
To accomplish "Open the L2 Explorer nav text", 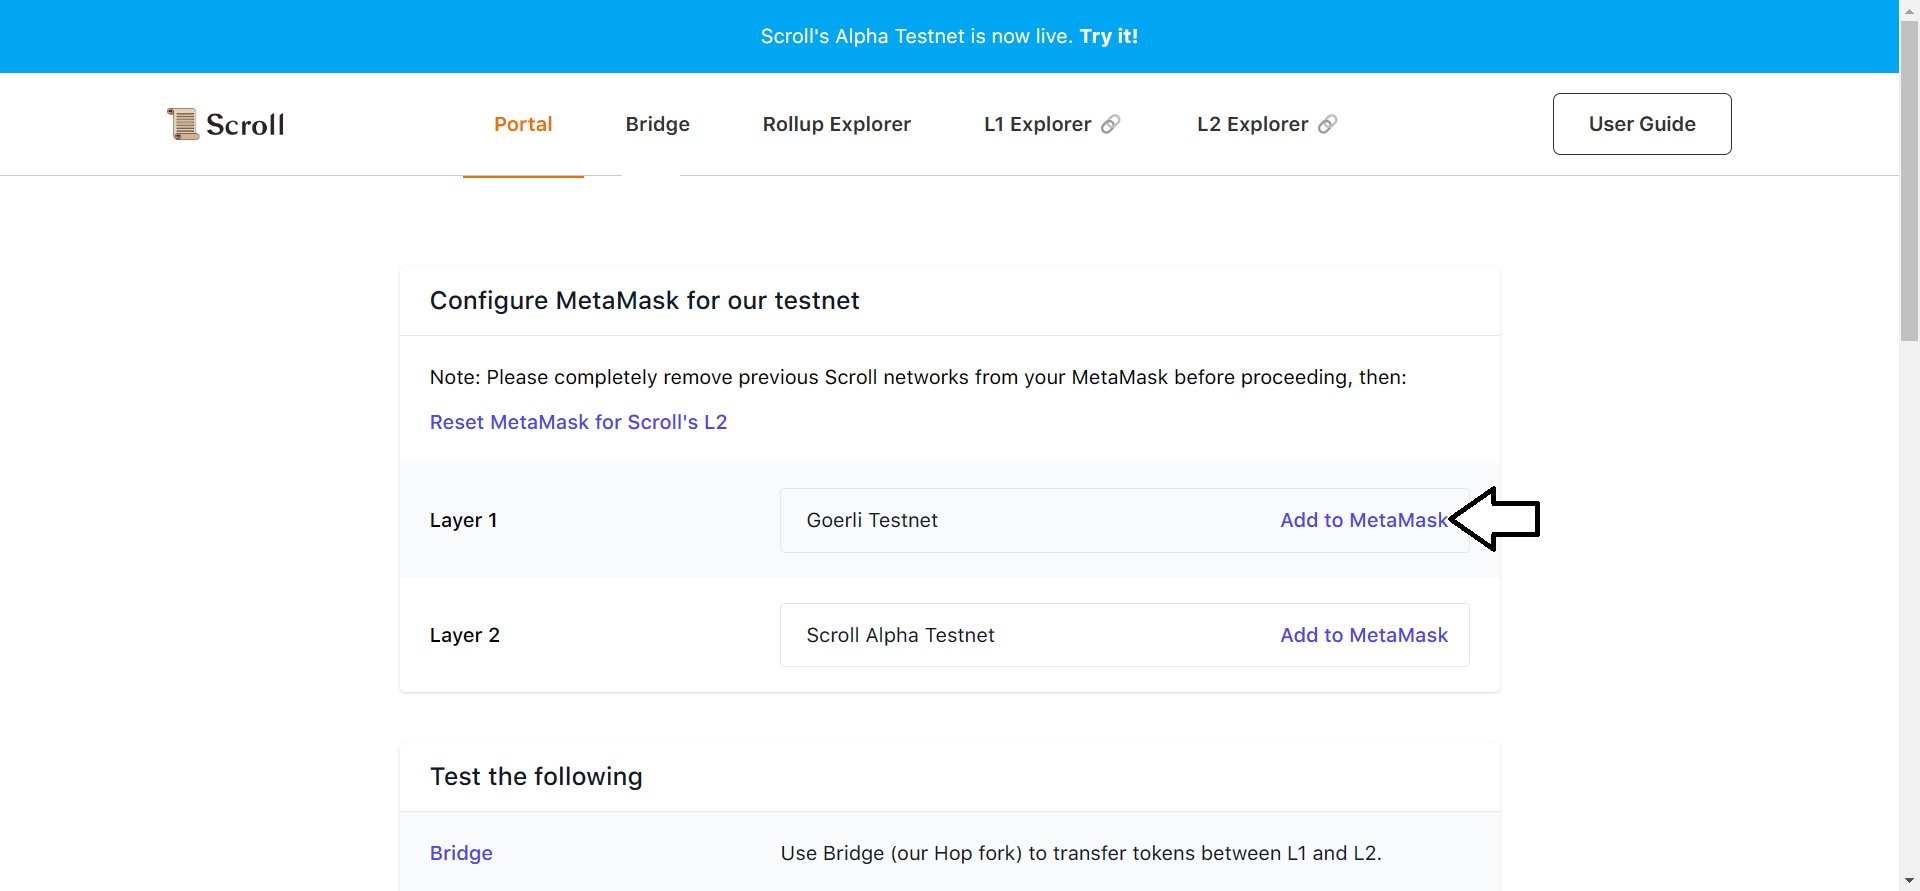I will pos(1252,124).
